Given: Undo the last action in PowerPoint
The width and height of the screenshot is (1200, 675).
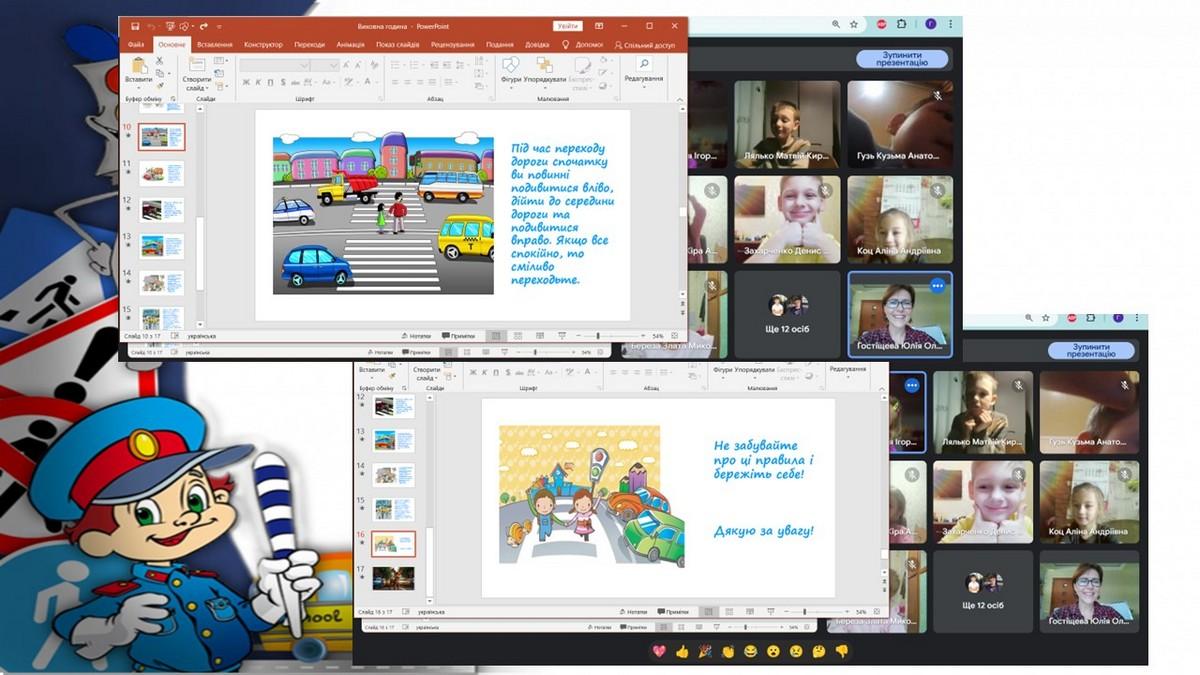Looking at the screenshot, I should click(x=152, y=26).
